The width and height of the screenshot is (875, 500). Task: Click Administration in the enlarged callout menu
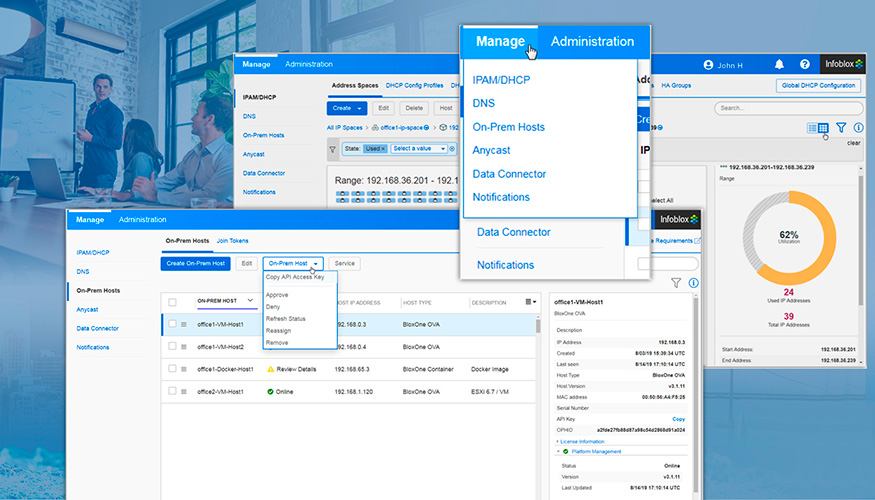(592, 41)
